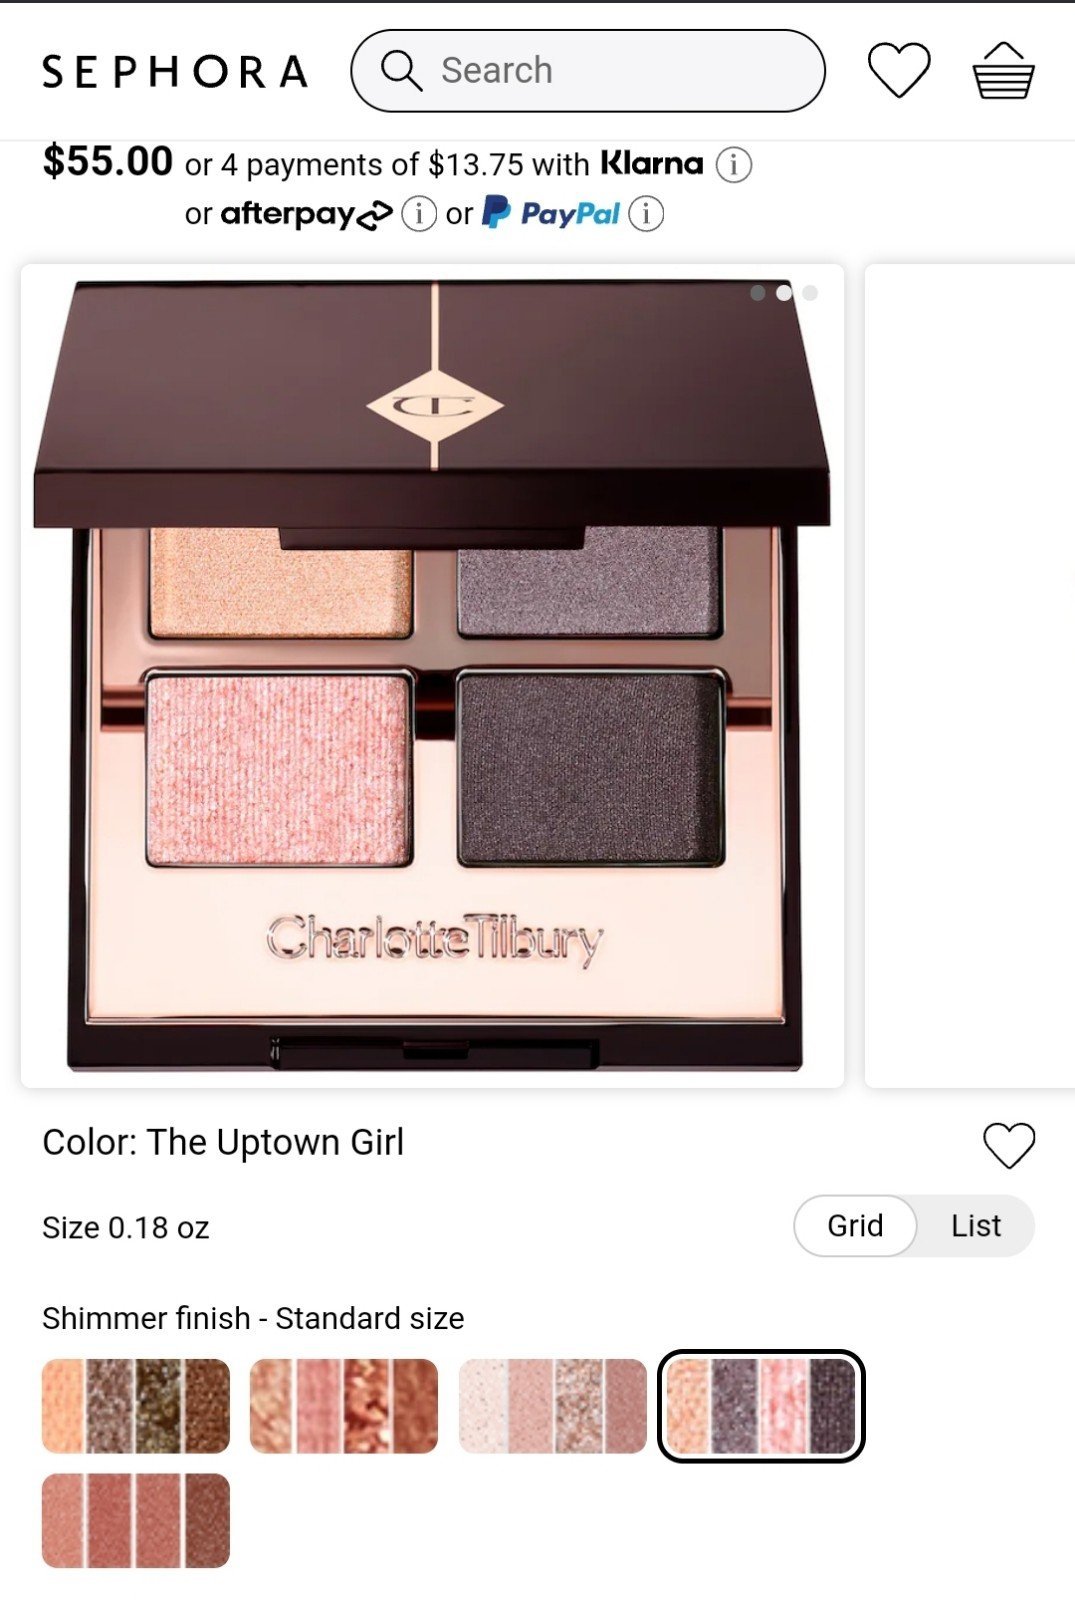This screenshot has width=1075, height=1600.
Task: Open PayPal info icon
Action: (x=646, y=214)
